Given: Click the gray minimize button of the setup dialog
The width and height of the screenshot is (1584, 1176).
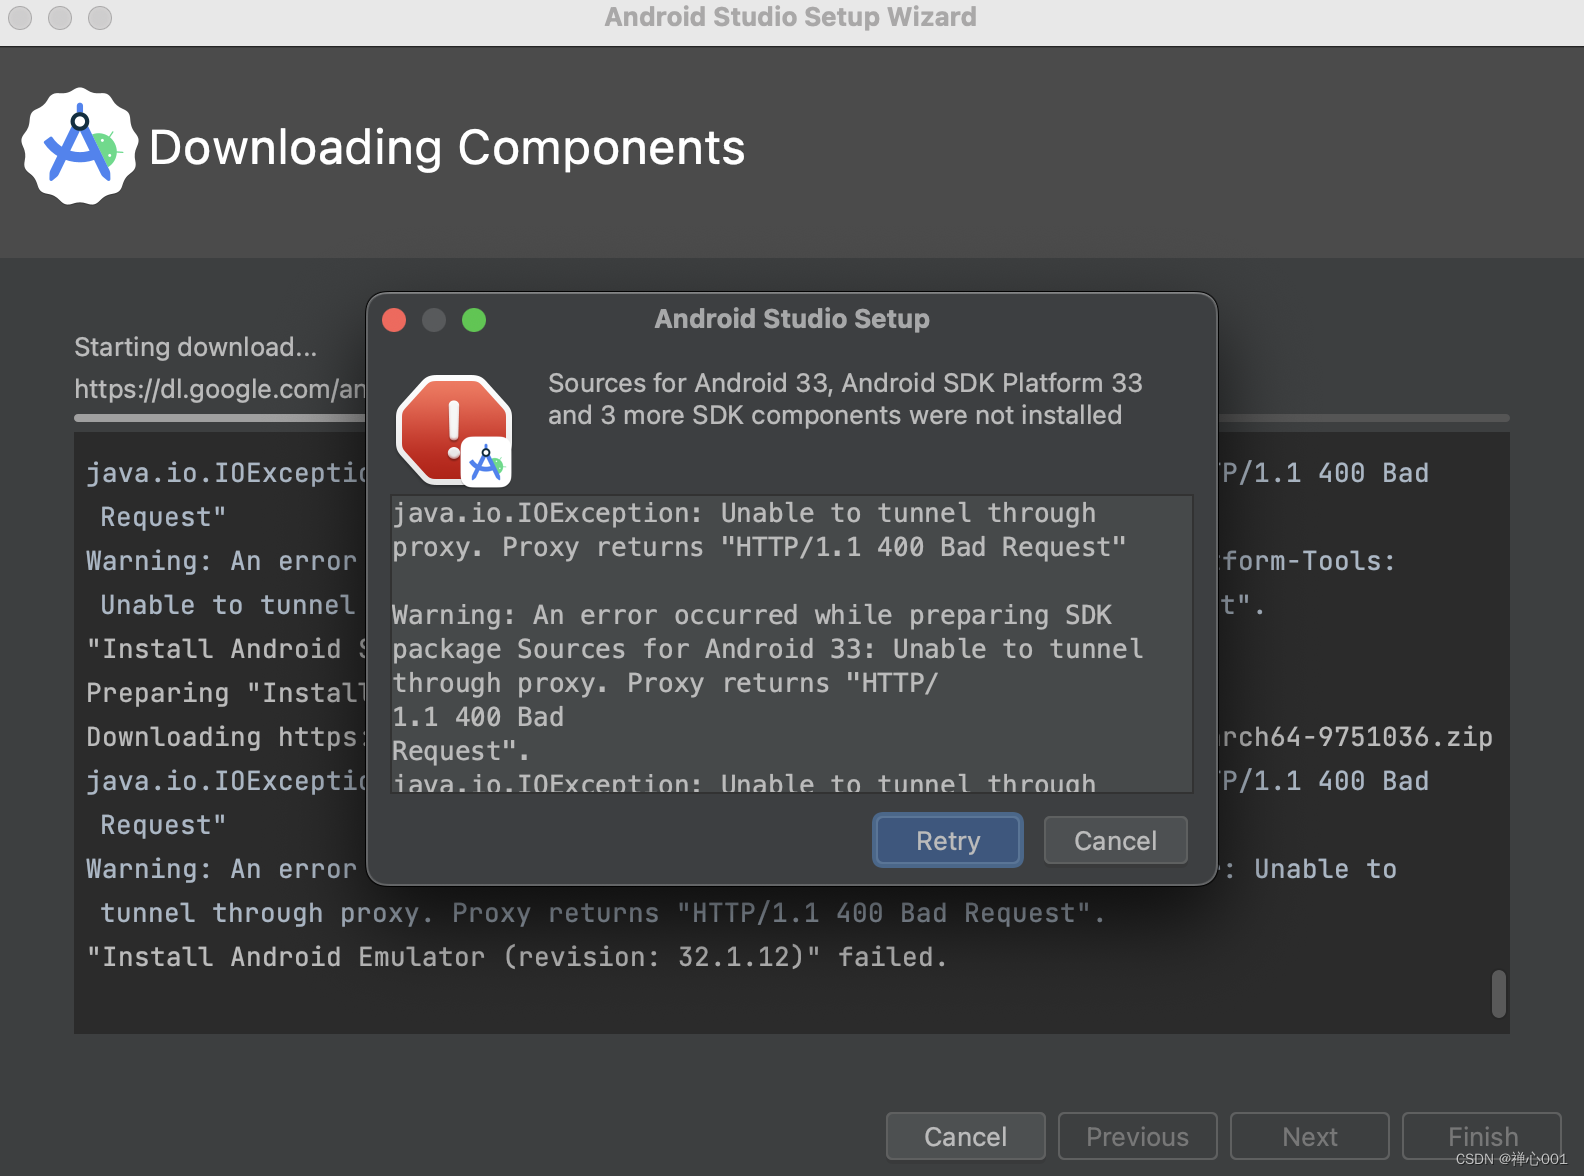Looking at the screenshot, I should tap(434, 320).
